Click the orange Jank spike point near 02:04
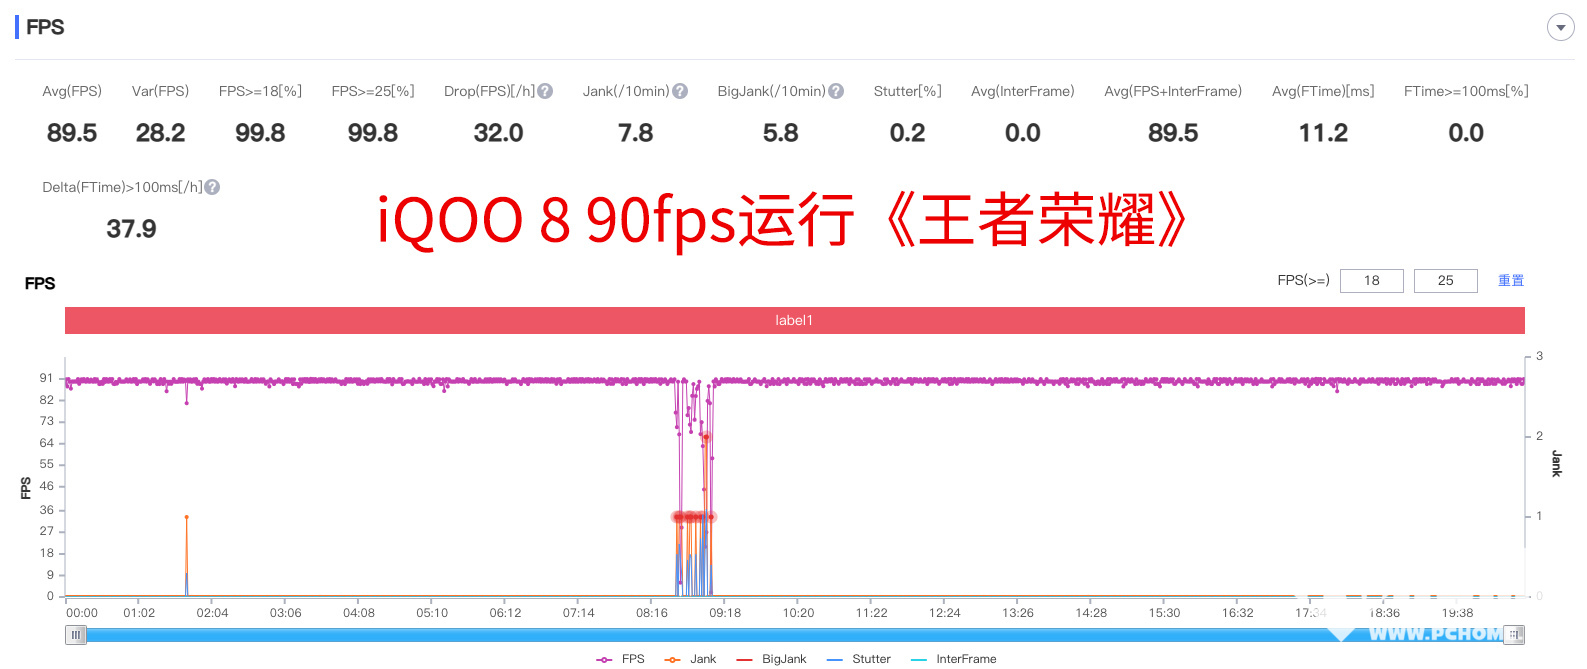1587x669 pixels. pyautogui.click(x=186, y=517)
